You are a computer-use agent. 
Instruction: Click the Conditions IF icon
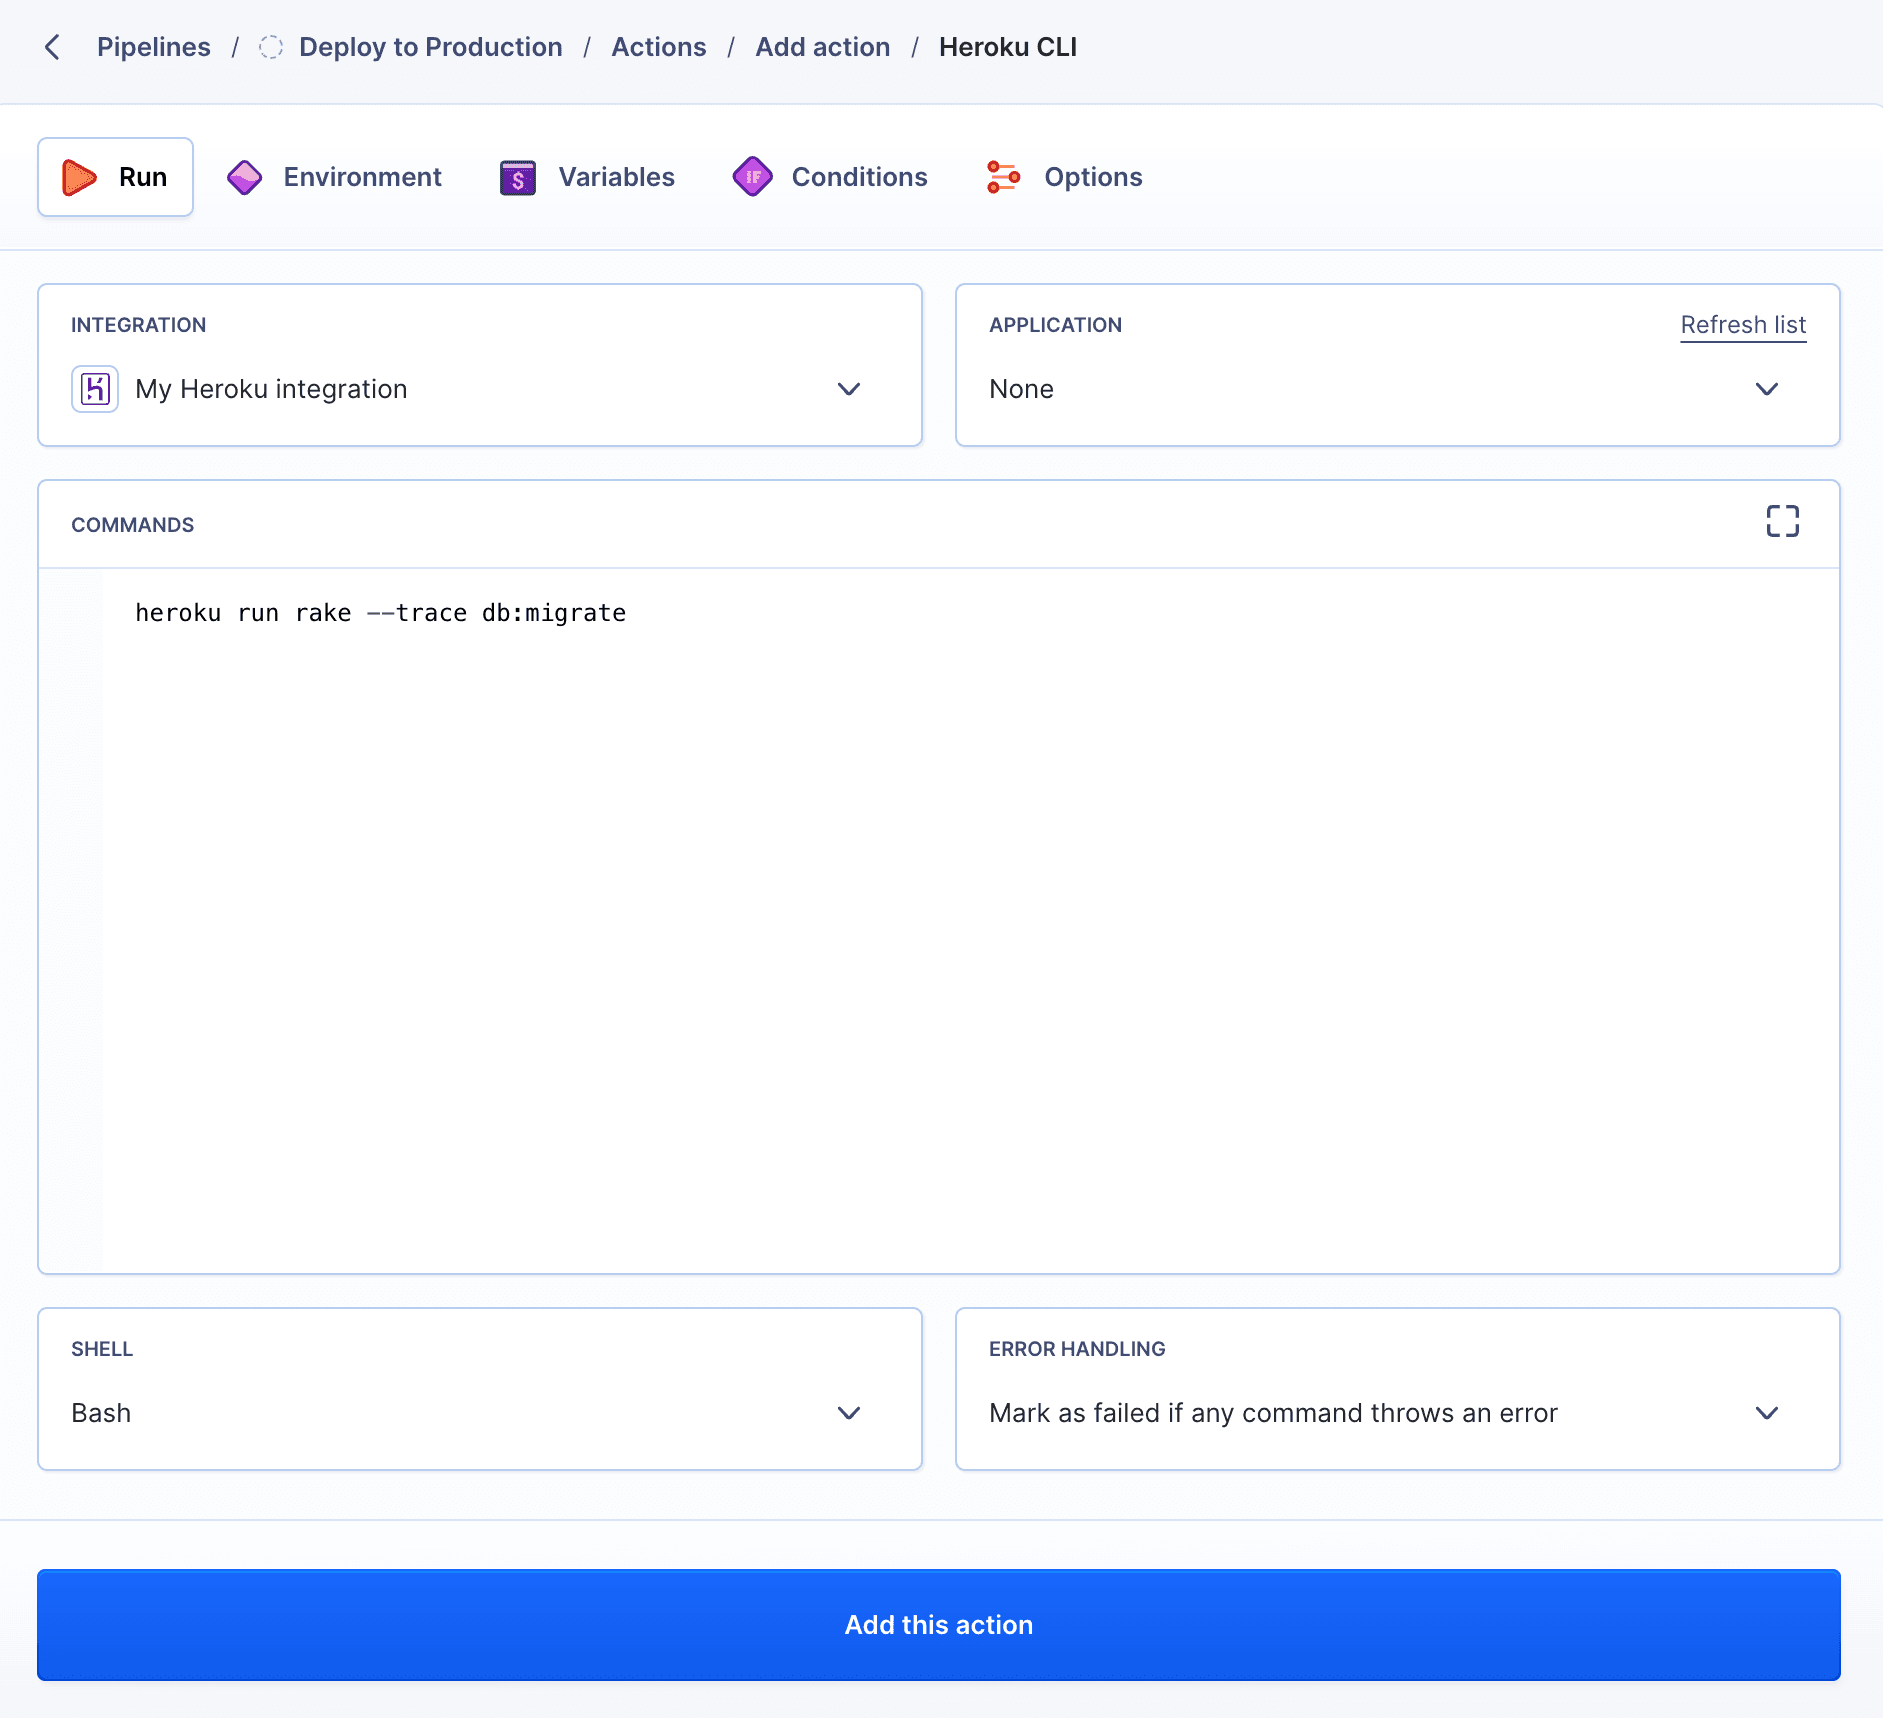click(753, 177)
